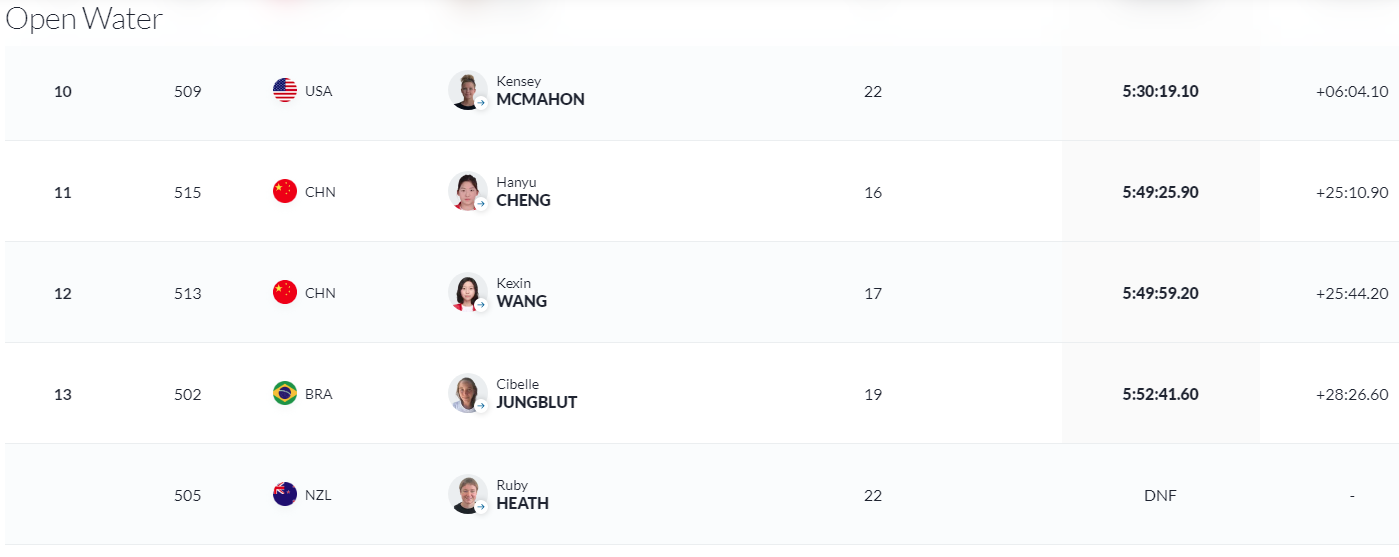
Task: Click Ruby Heath's athlete photo
Action: [x=467, y=494]
